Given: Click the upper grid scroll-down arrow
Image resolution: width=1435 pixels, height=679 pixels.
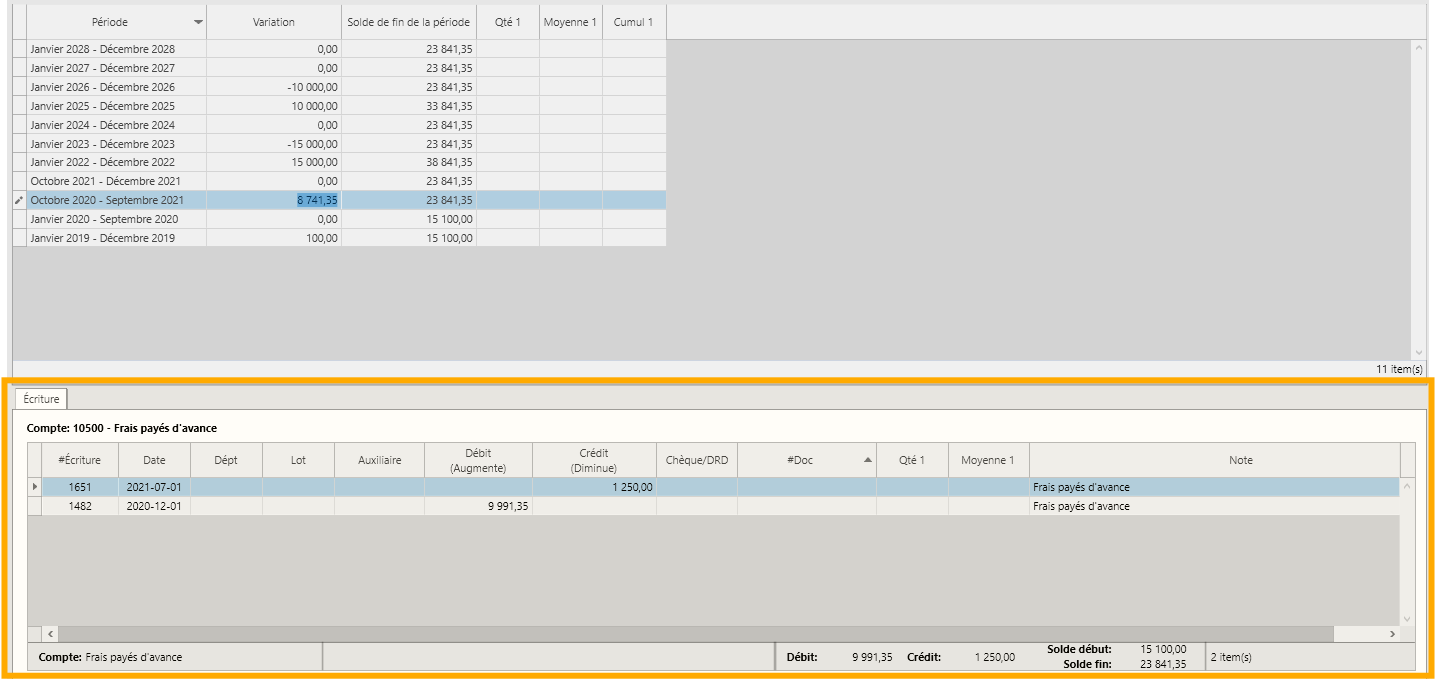Looking at the screenshot, I should tap(1418, 352).
